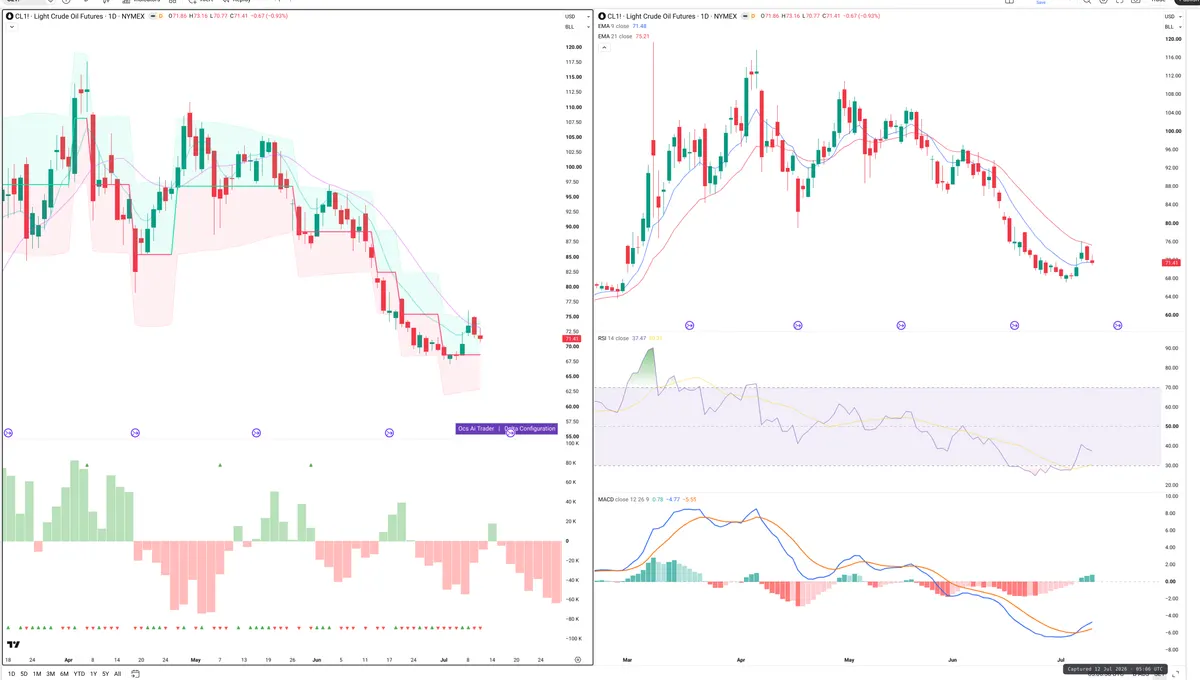Click the left chart's symbol logo icon
This screenshot has width=1200, height=680.
pos(8,17)
